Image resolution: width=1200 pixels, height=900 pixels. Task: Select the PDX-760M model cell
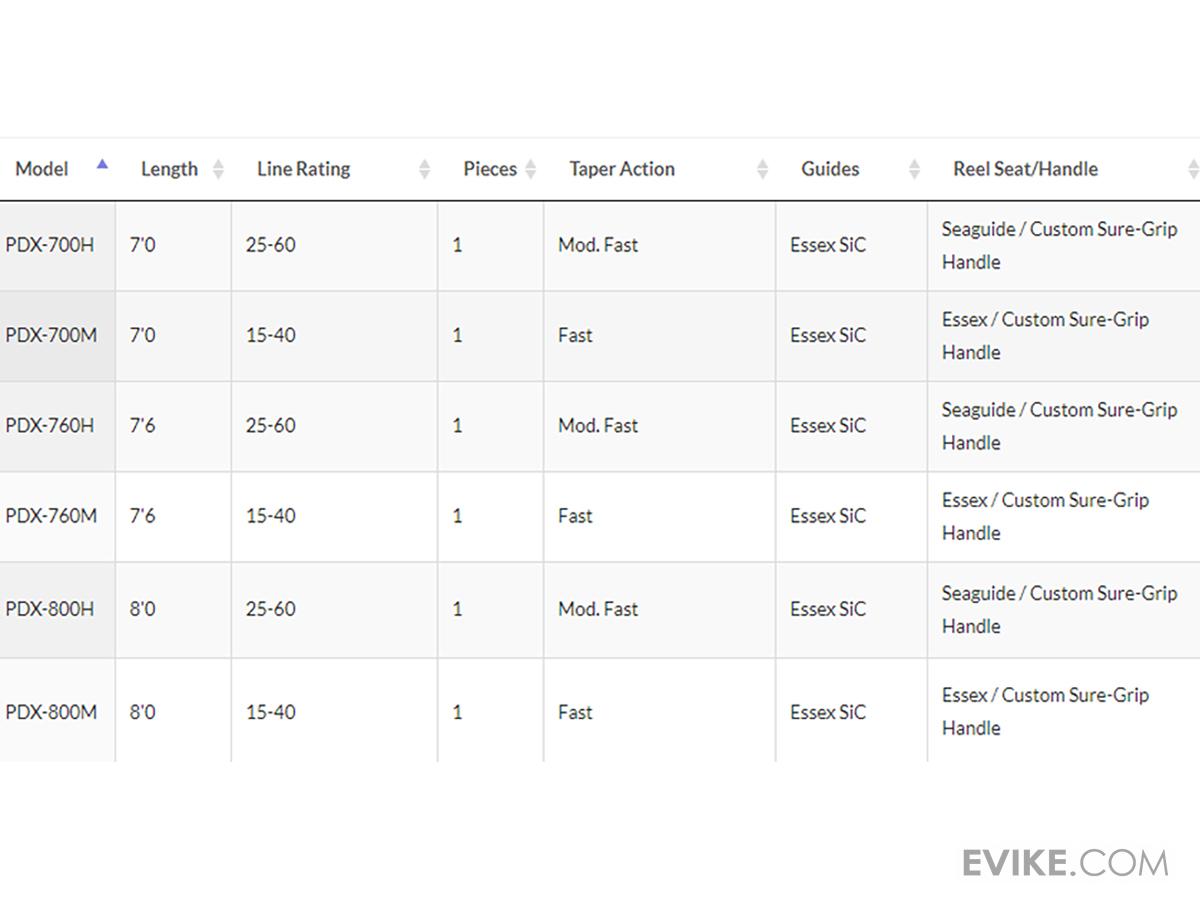click(51, 516)
